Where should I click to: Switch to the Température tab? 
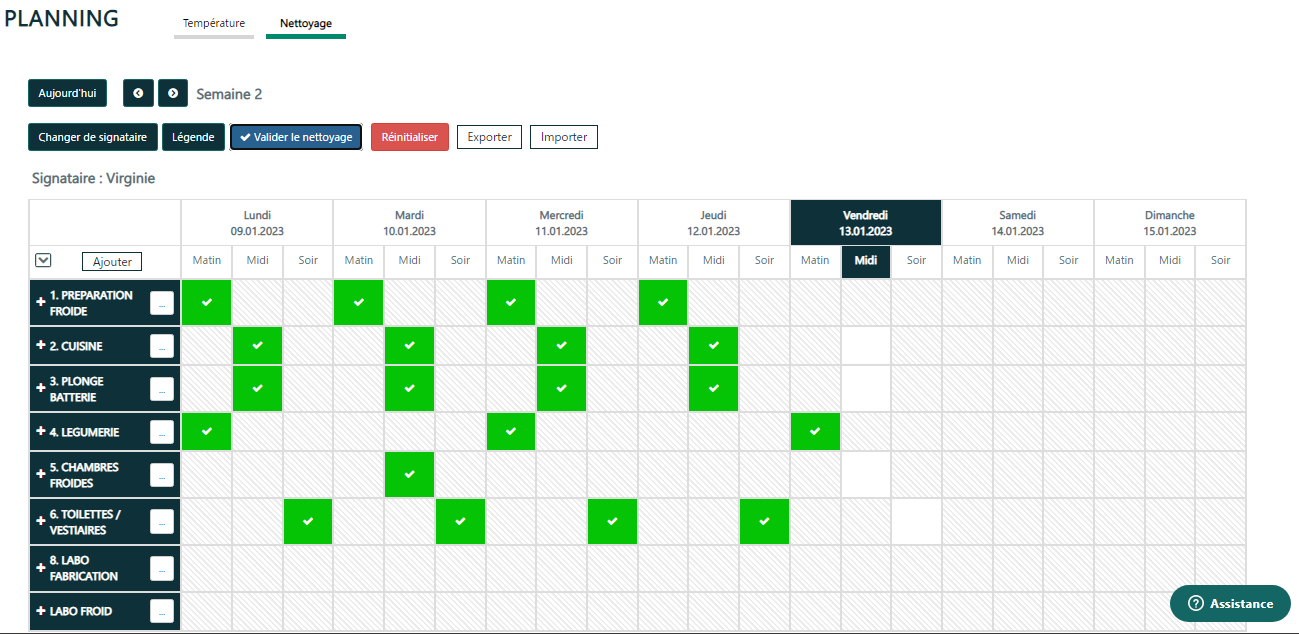[x=214, y=24]
